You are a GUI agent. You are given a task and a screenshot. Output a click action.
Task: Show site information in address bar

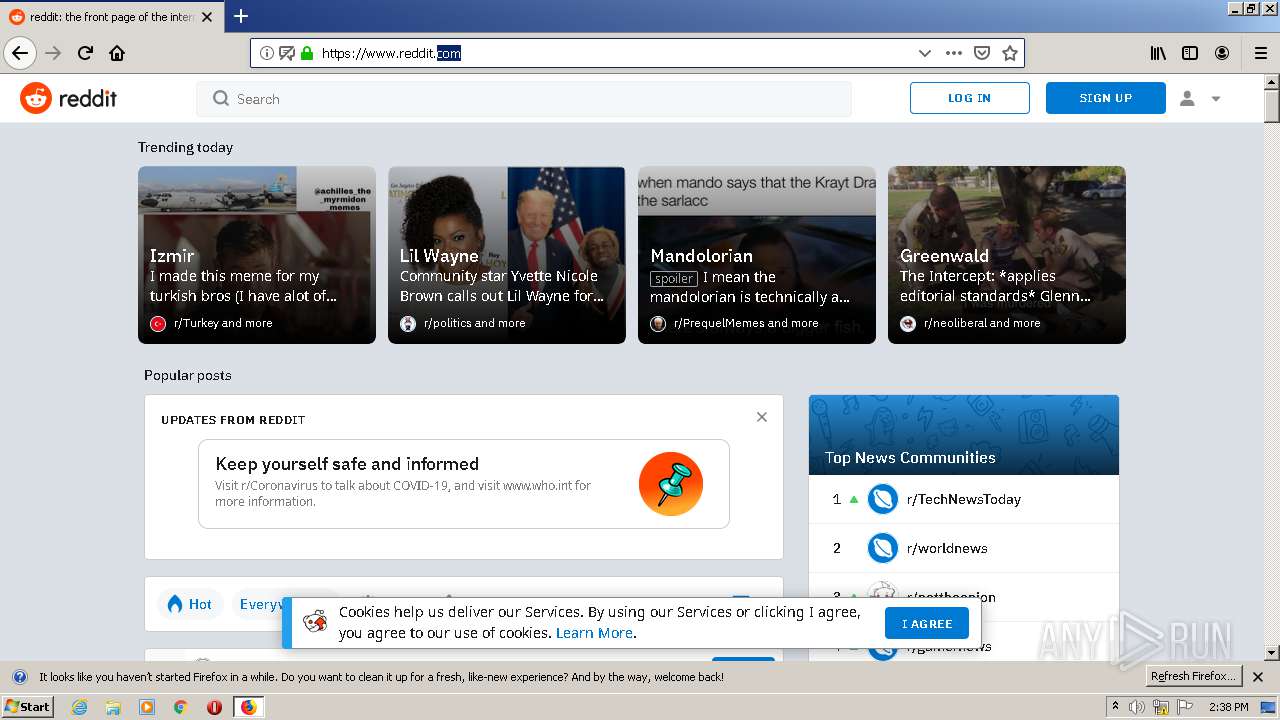[x=267, y=53]
